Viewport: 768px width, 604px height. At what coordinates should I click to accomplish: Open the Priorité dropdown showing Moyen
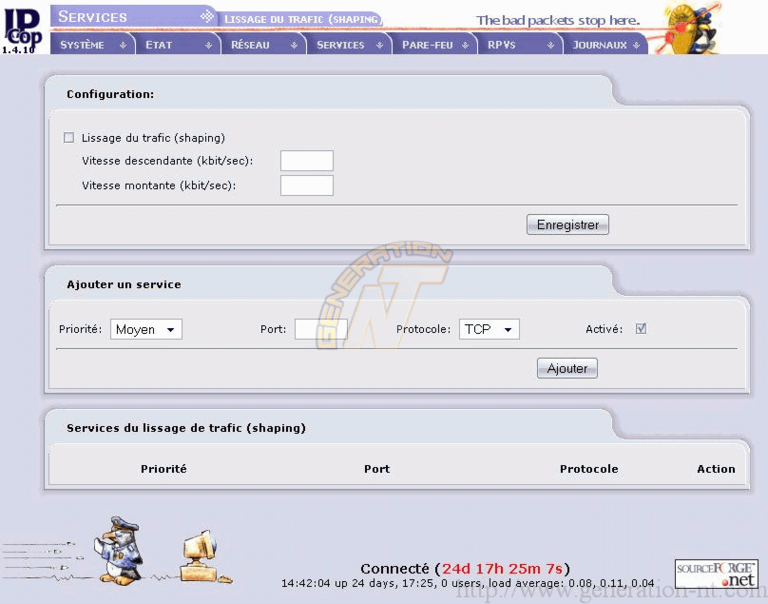pos(146,329)
